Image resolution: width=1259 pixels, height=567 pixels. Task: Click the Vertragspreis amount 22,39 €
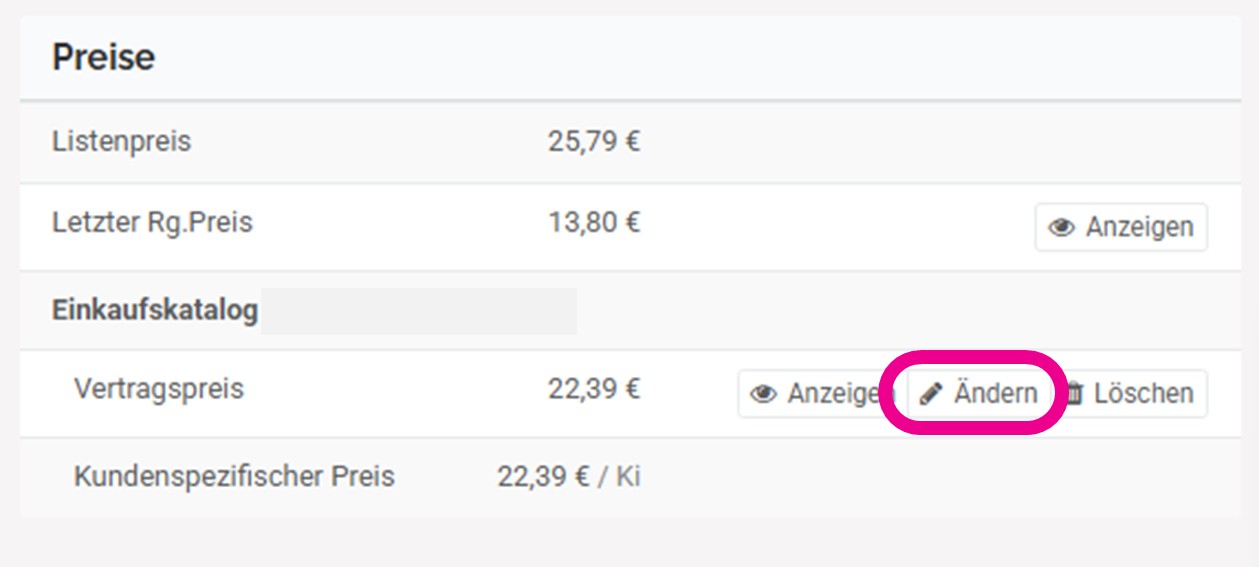pyautogui.click(x=594, y=389)
